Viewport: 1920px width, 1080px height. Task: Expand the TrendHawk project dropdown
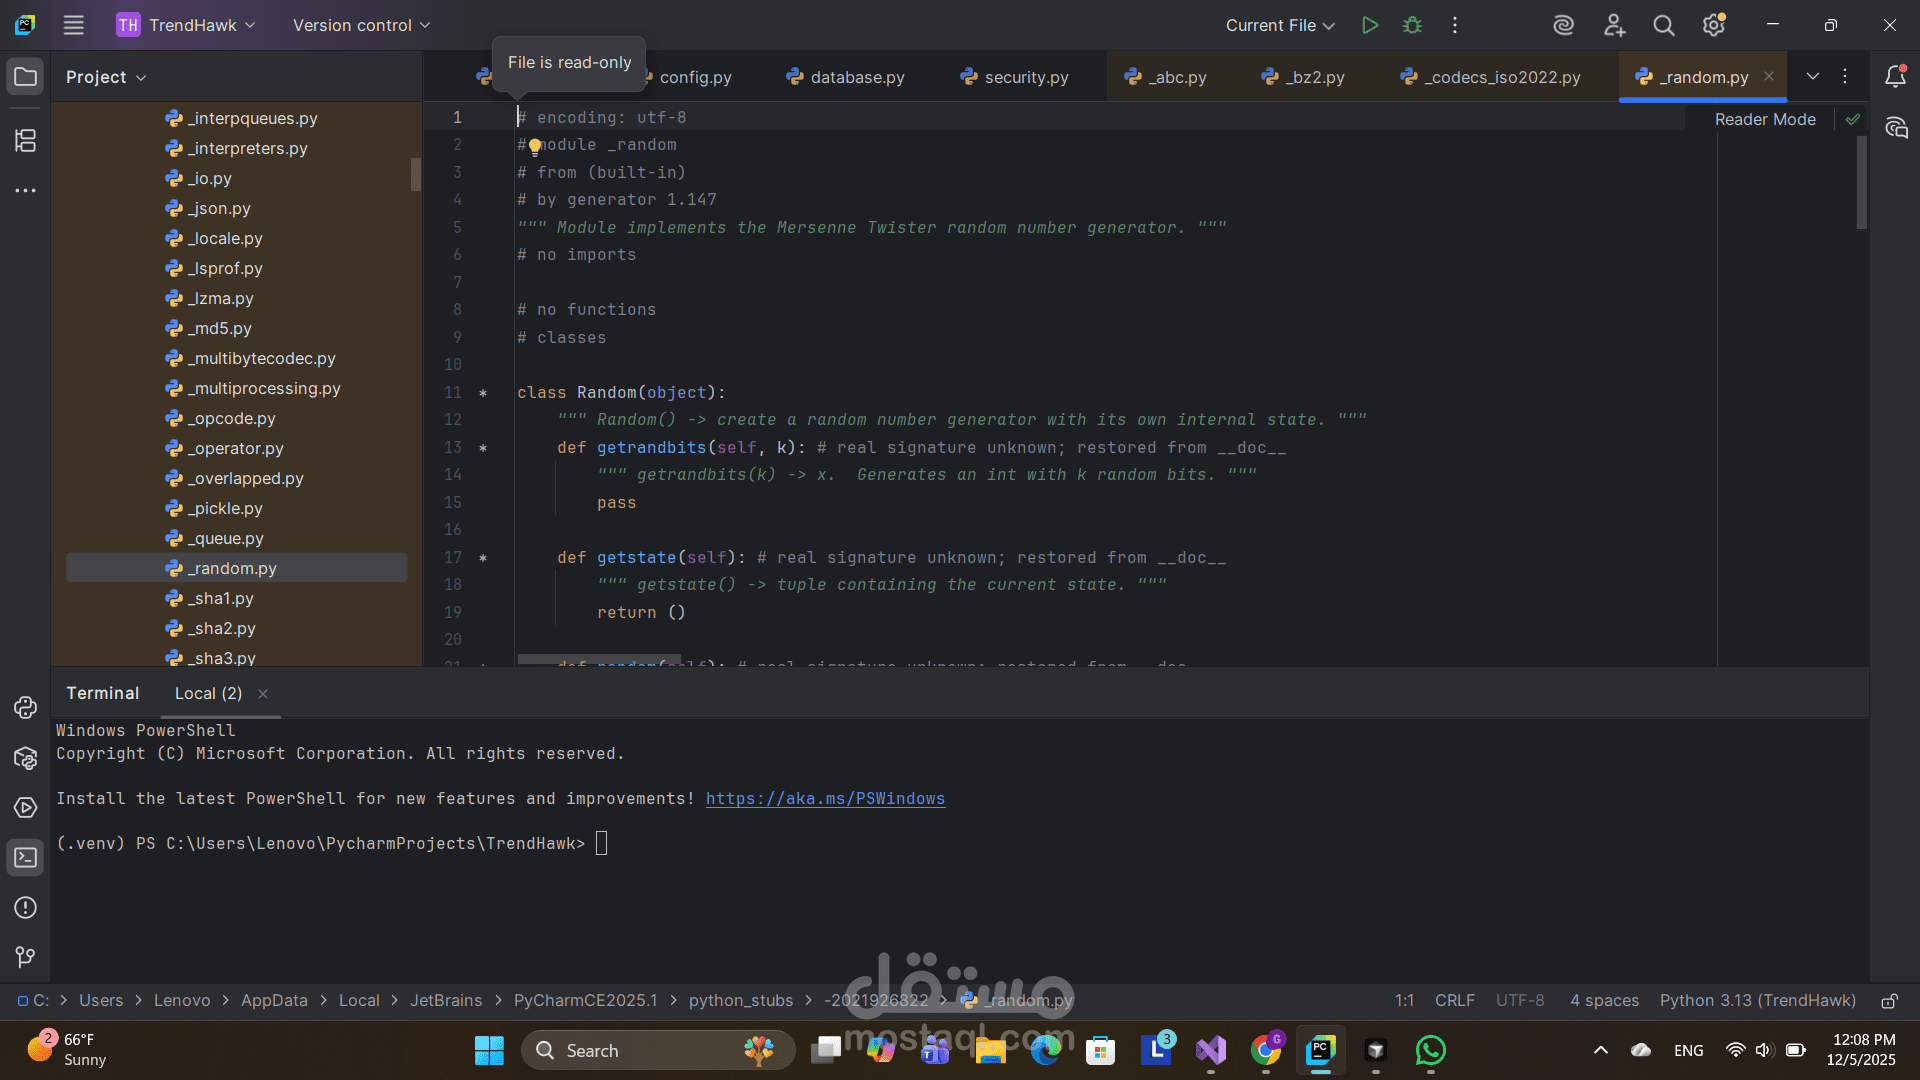[x=186, y=25]
